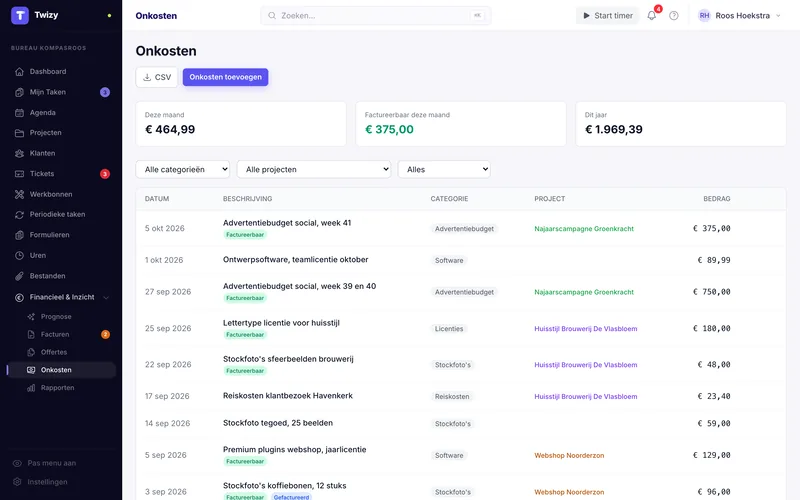Click the Gefactureerd badge on 3 sep row
The height and width of the screenshot is (500, 800).
[291, 497]
